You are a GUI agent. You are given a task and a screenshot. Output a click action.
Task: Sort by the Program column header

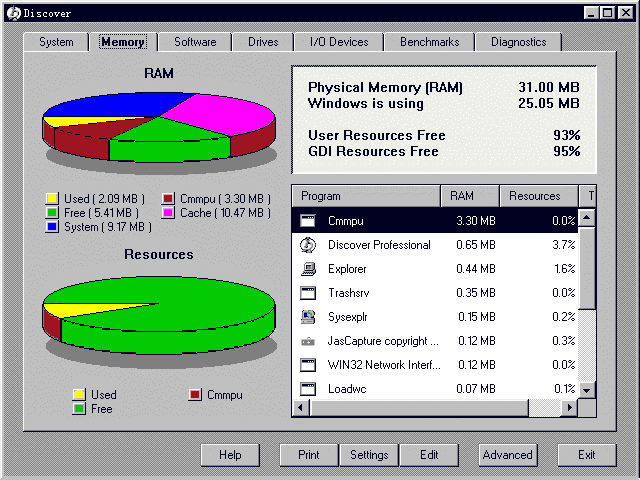click(x=365, y=196)
